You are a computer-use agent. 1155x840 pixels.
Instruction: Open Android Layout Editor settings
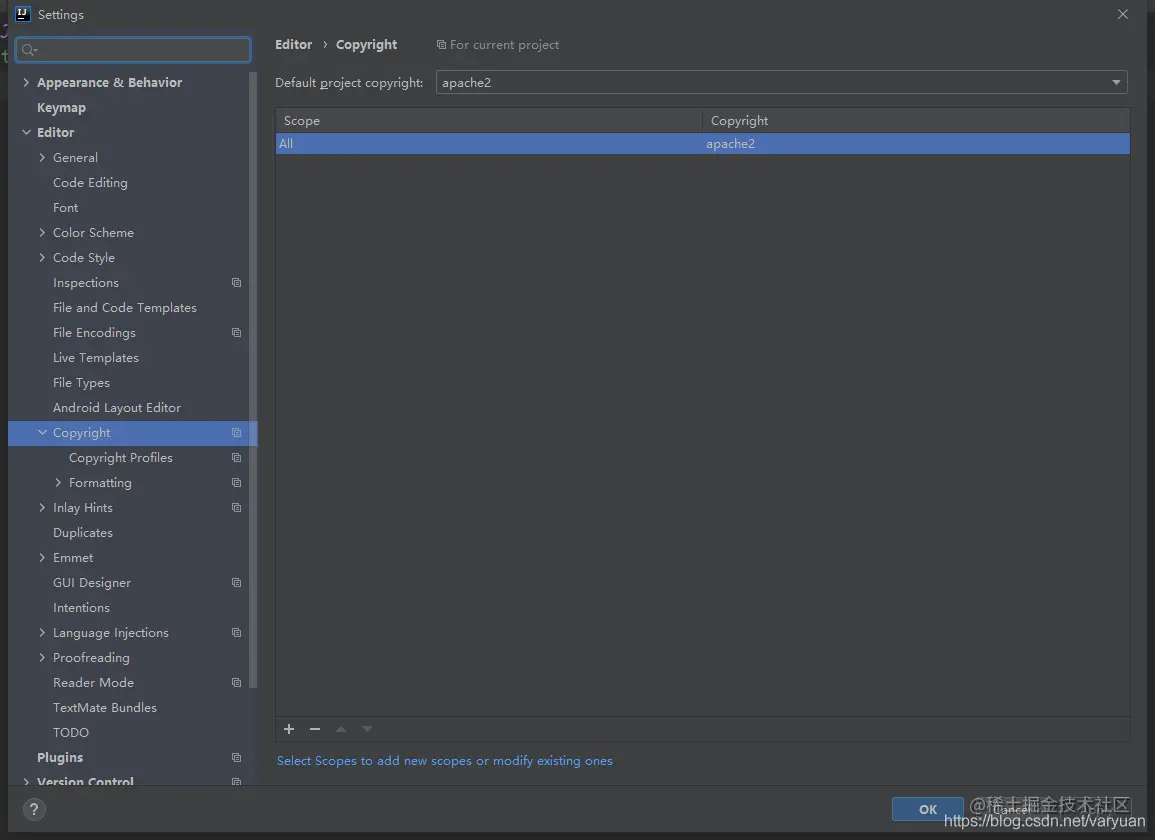(x=116, y=408)
